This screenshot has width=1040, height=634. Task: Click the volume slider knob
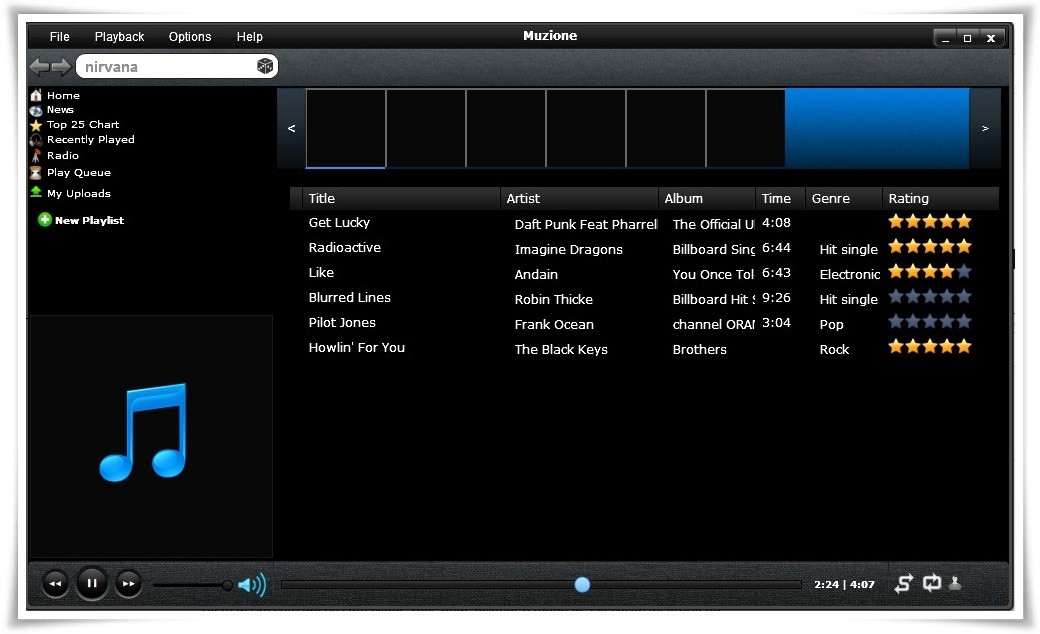pos(228,585)
